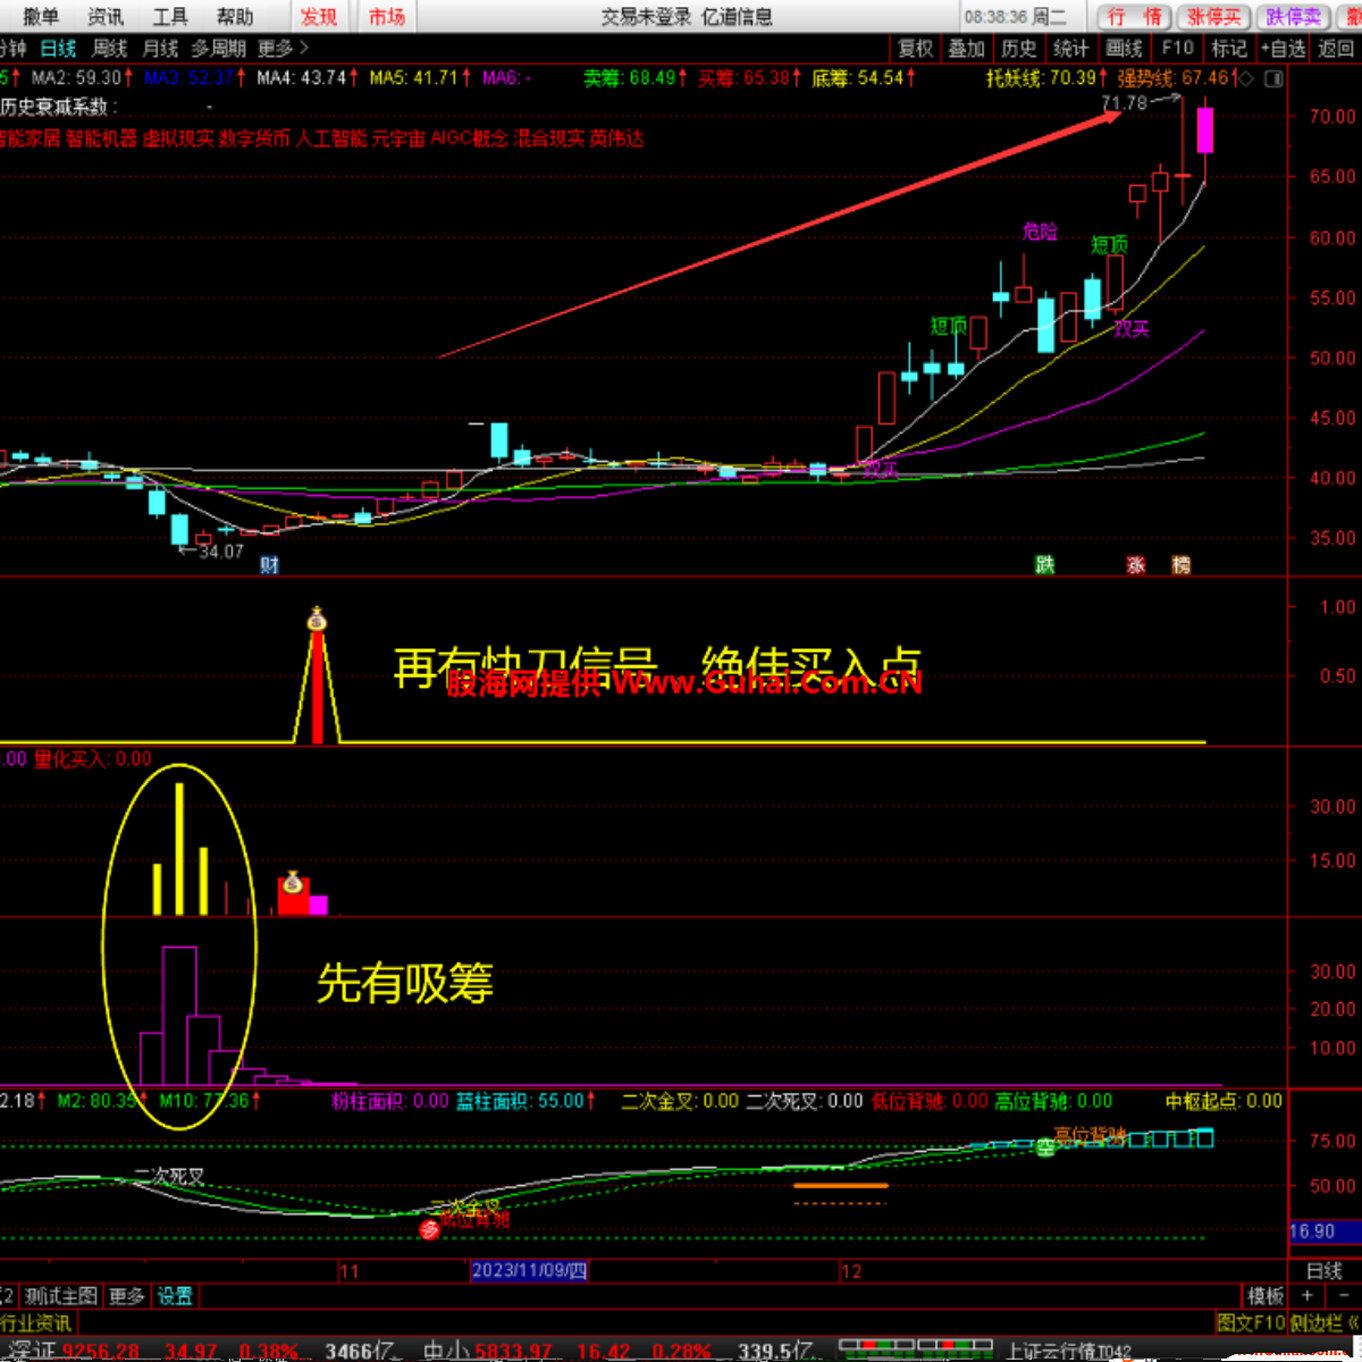Click the 行情 button
Image resolution: width=1362 pixels, height=1362 pixels.
1134,16
